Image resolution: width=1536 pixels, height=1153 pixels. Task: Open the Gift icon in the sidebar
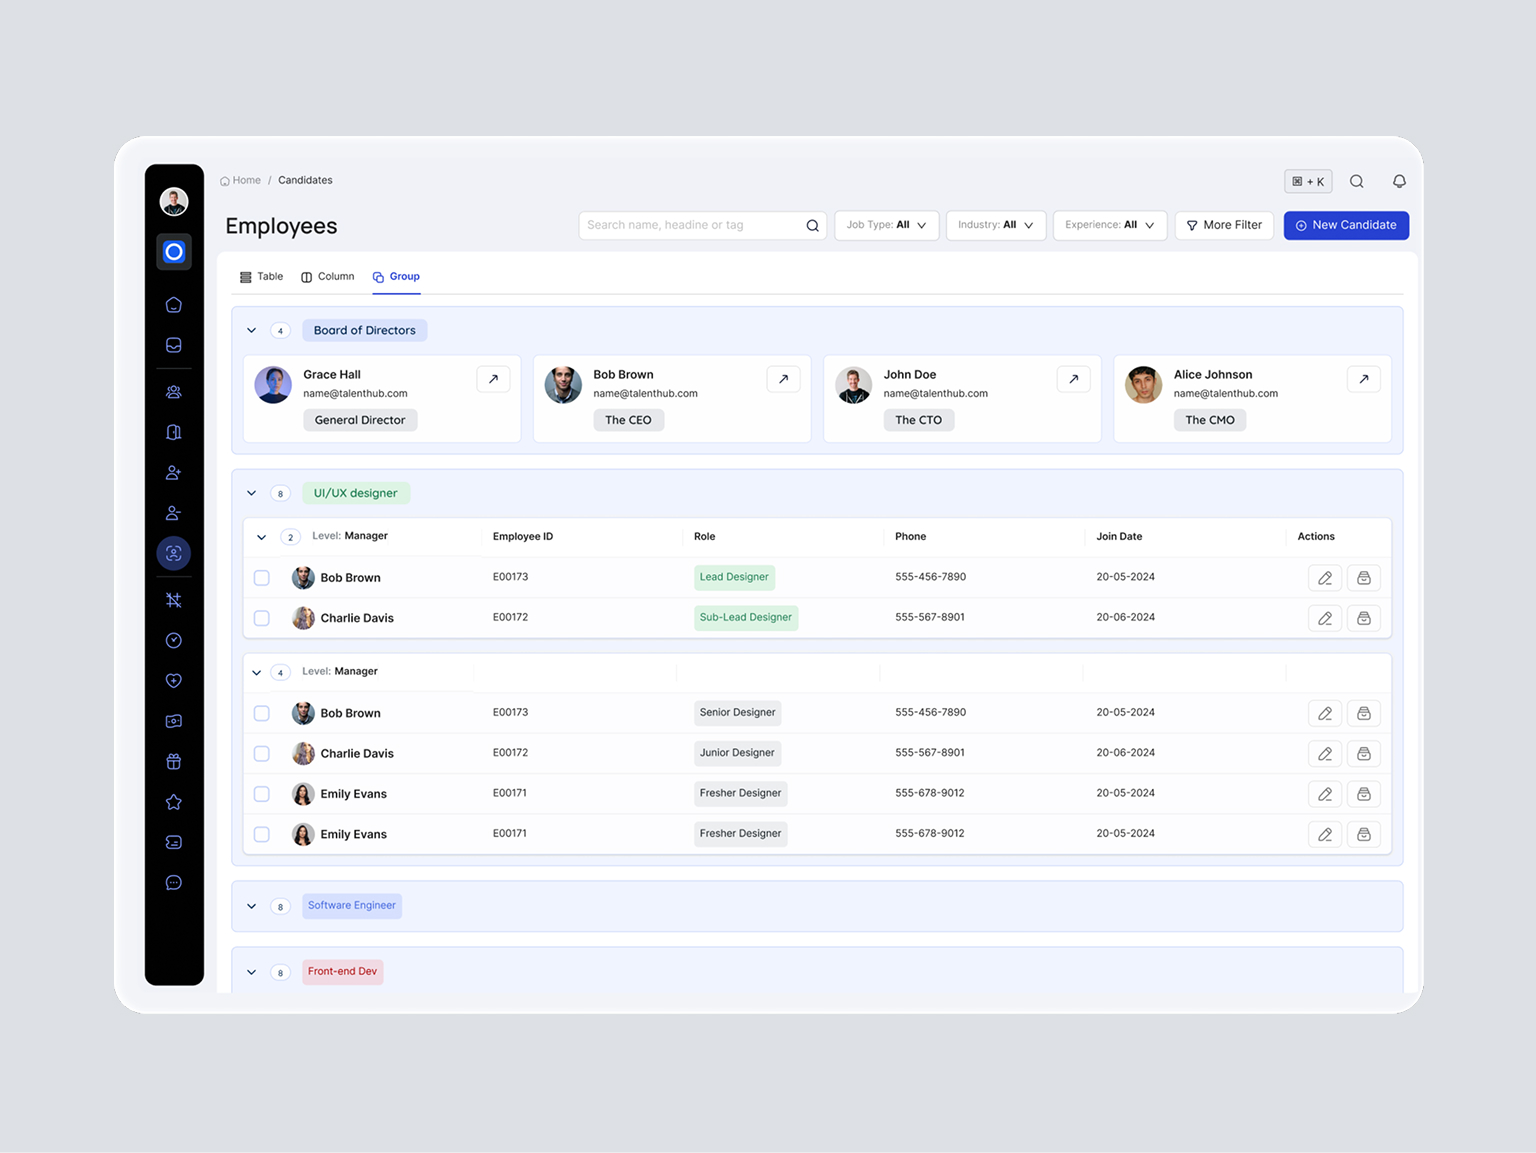[174, 761]
